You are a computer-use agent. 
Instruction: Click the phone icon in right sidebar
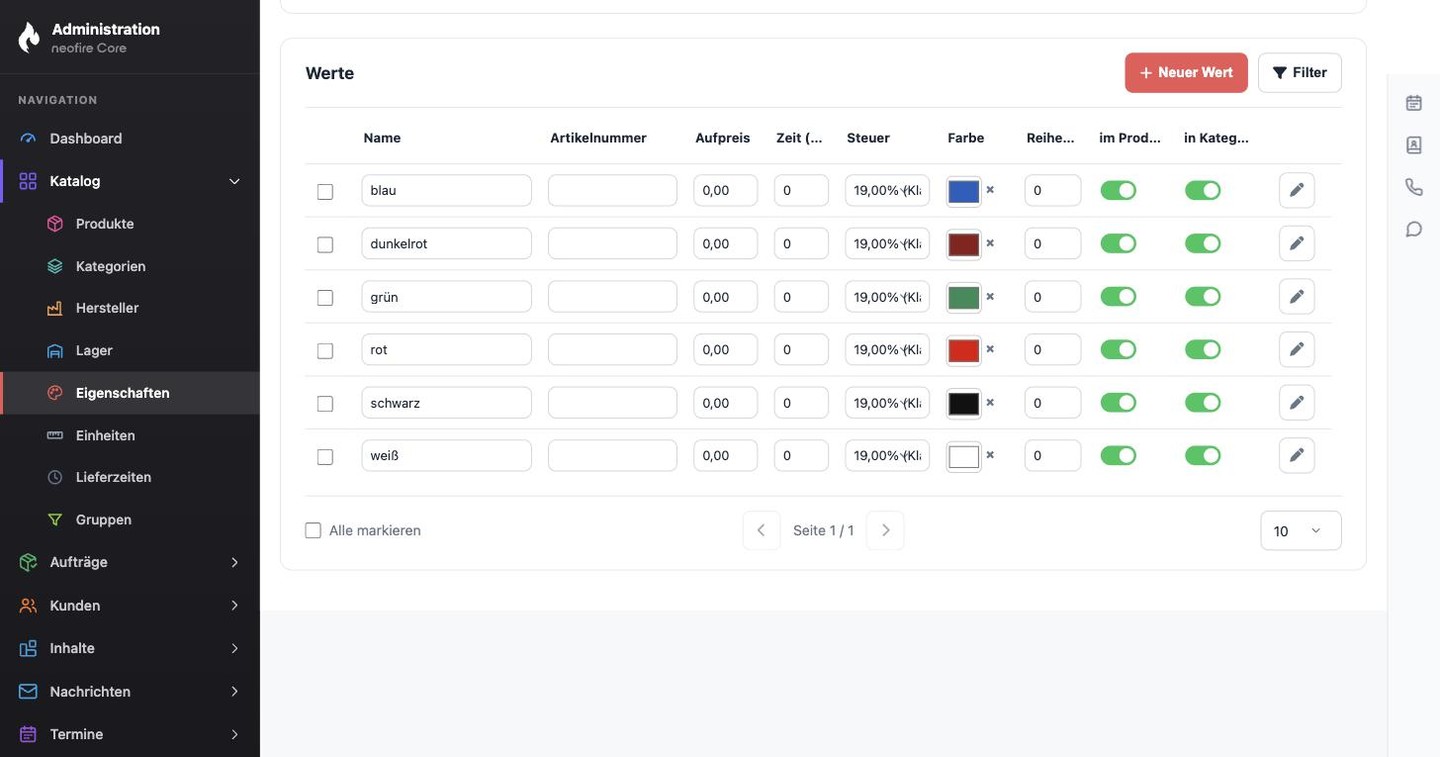(1414, 187)
